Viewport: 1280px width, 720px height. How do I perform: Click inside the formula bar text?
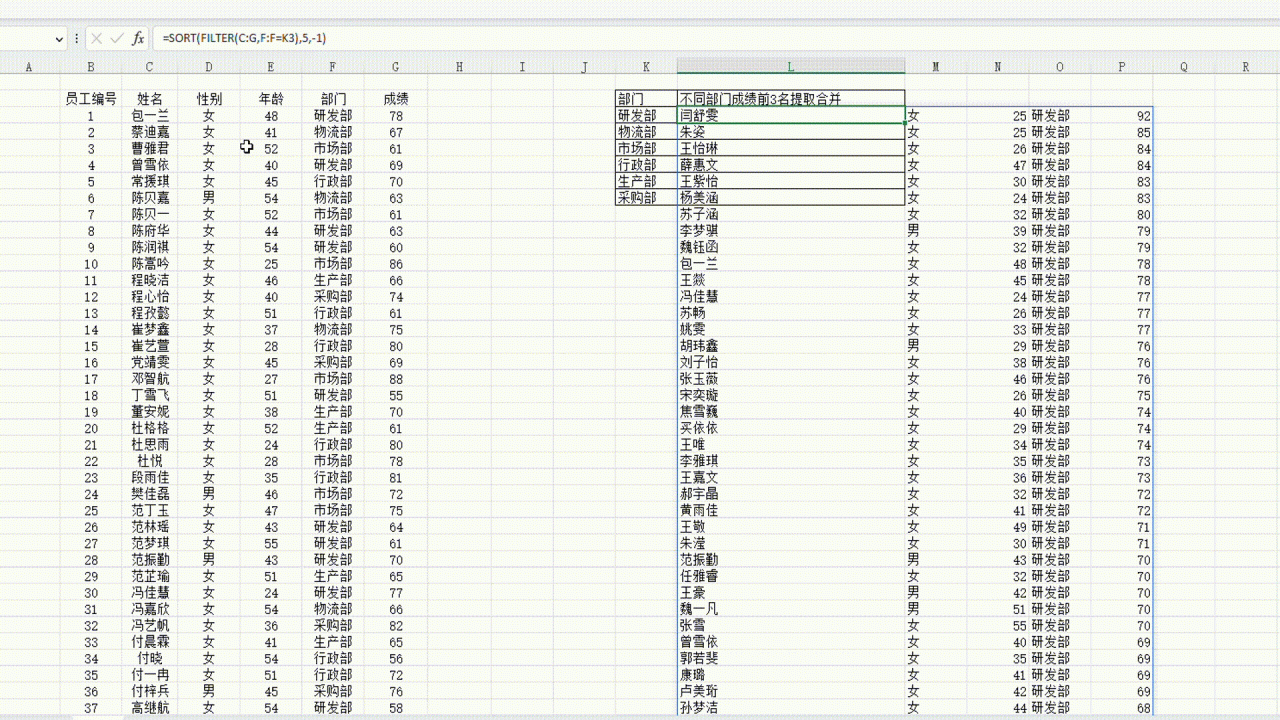244,38
